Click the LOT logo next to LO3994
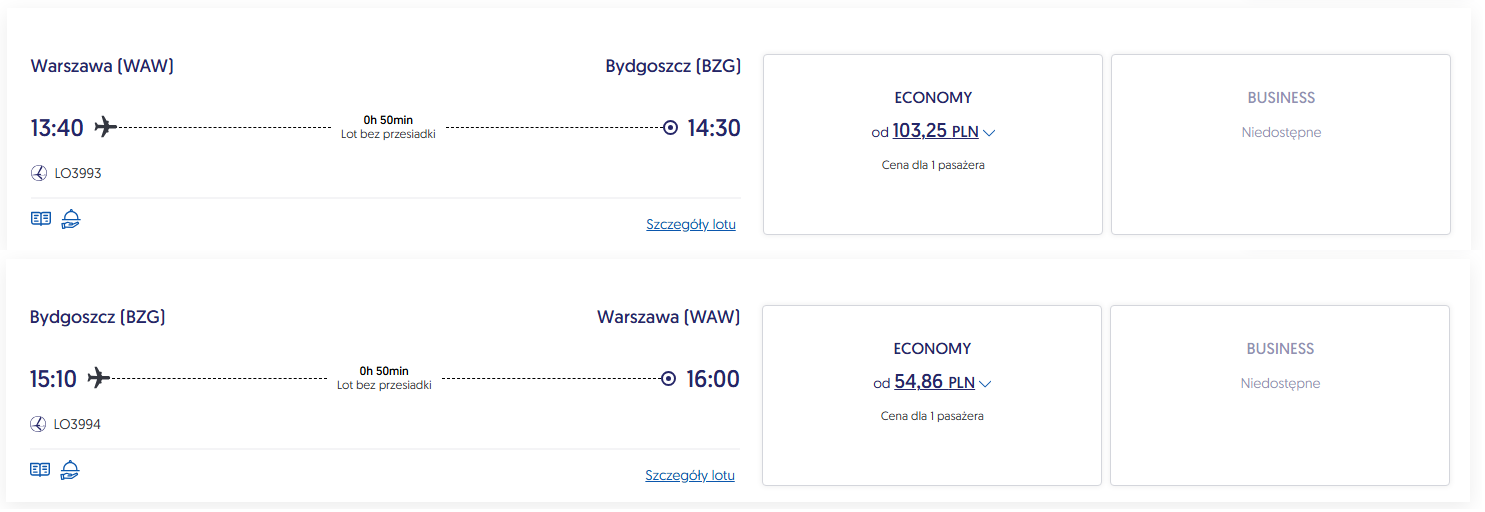Image resolution: width=1485 pixels, height=512 pixels. [x=38, y=424]
